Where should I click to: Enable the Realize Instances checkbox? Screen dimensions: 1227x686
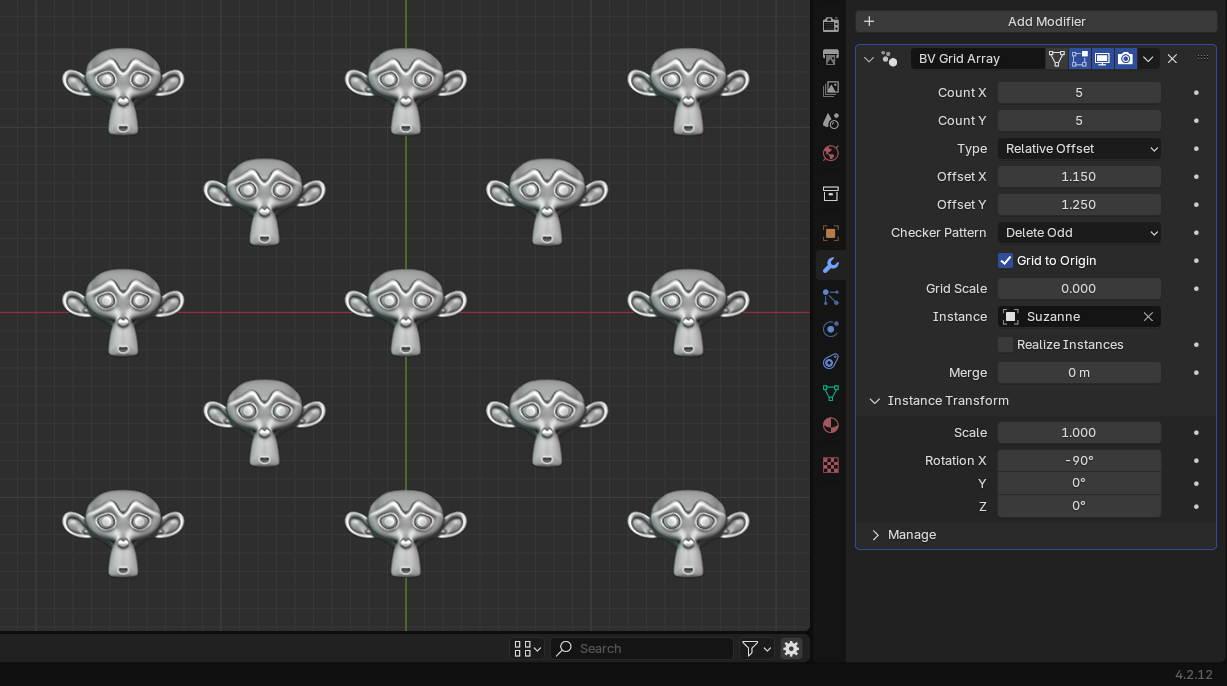click(x=1006, y=345)
